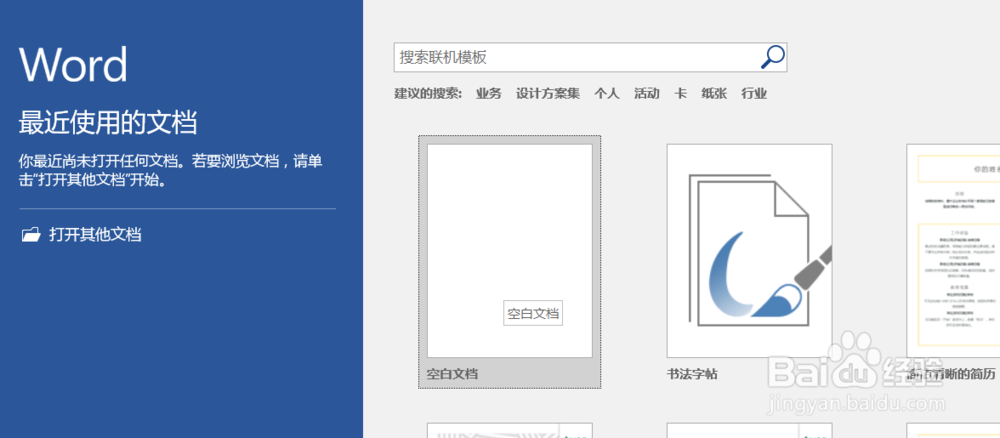Click the 建议的搜索 label
The image size is (1000, 438).
coord(428,94)
